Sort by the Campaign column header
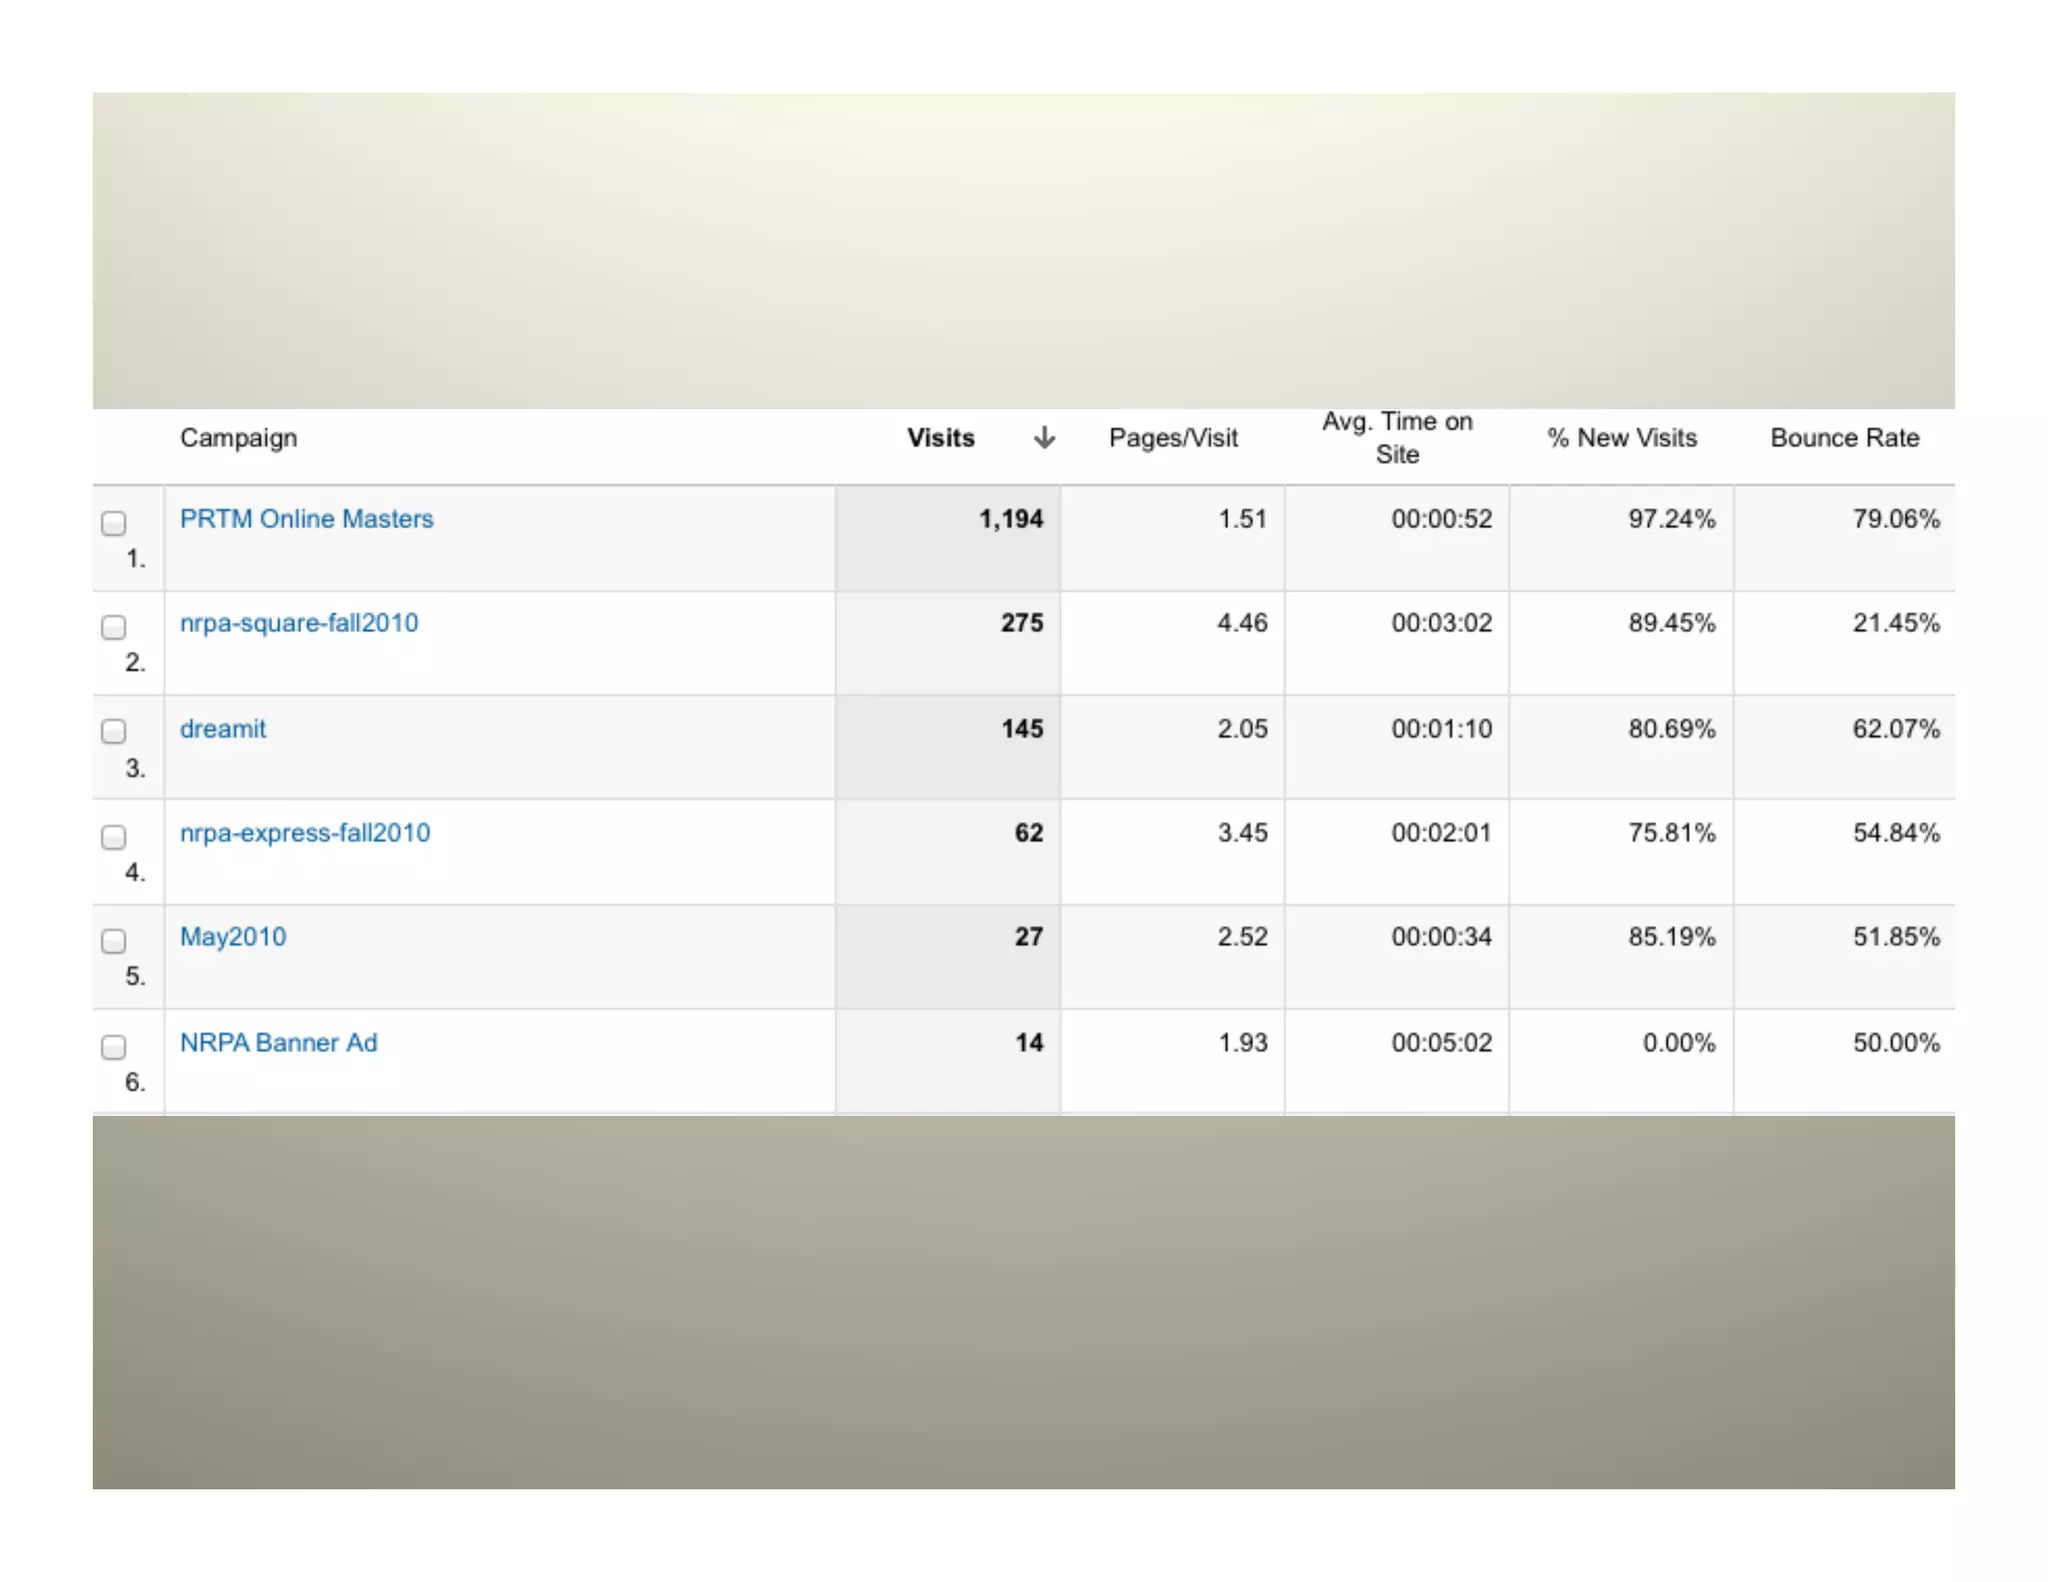The width and height of the screenshot is (2048, 1582). tap(238, 438)
